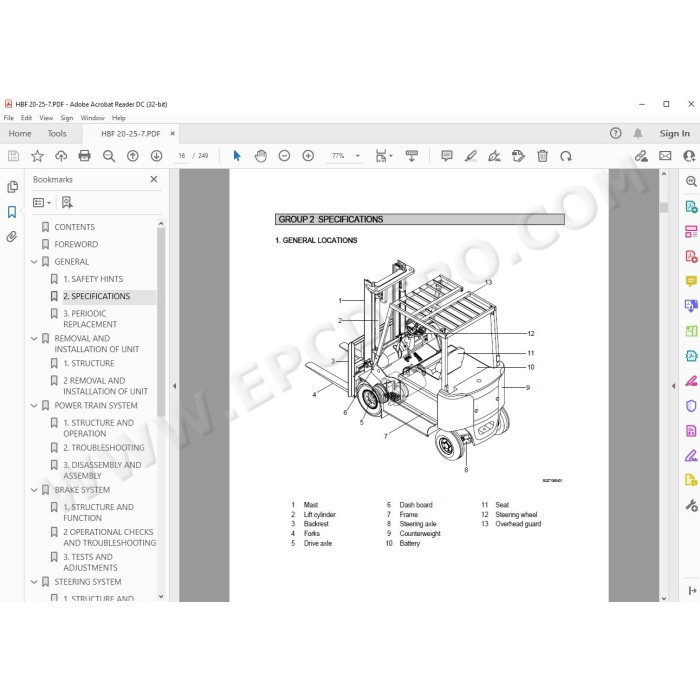Collapse POWER TRAIN SYSTEM bookmark group
This screenshot has height=700, width=700.
34,405
